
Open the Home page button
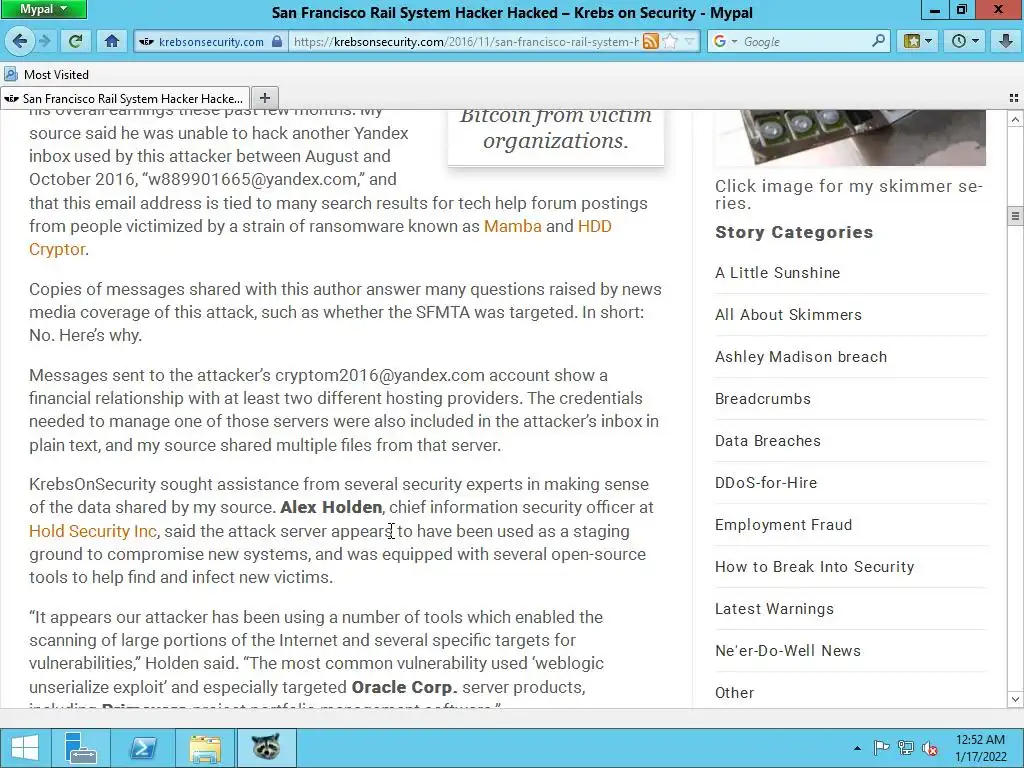point(112,41)
